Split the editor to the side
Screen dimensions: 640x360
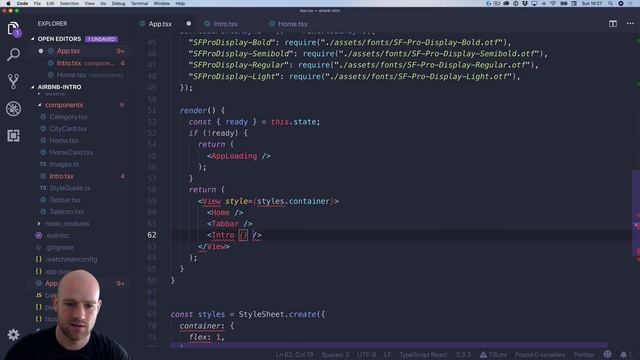613,24
